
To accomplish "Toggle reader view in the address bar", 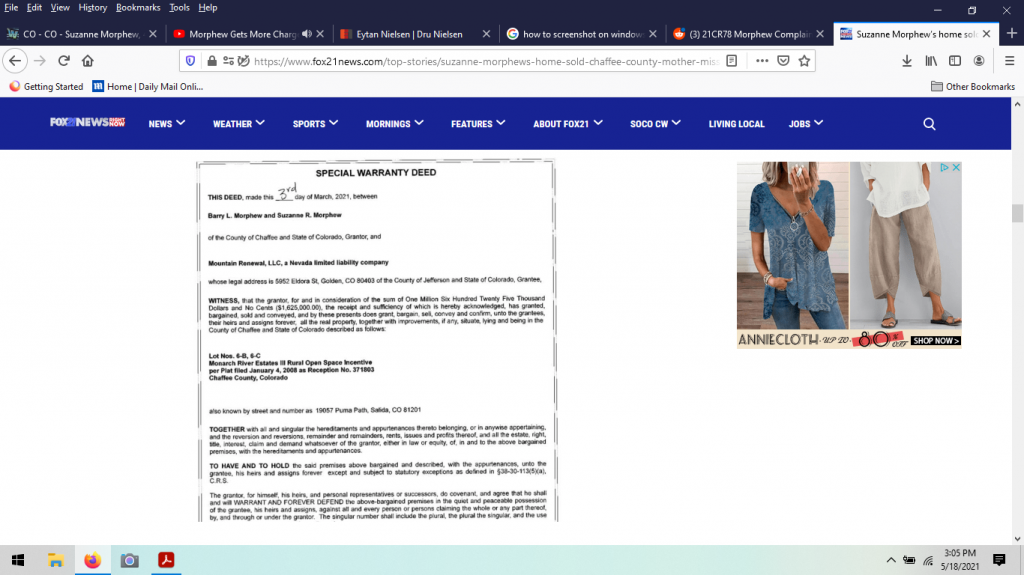I will [x=732, y=60].
